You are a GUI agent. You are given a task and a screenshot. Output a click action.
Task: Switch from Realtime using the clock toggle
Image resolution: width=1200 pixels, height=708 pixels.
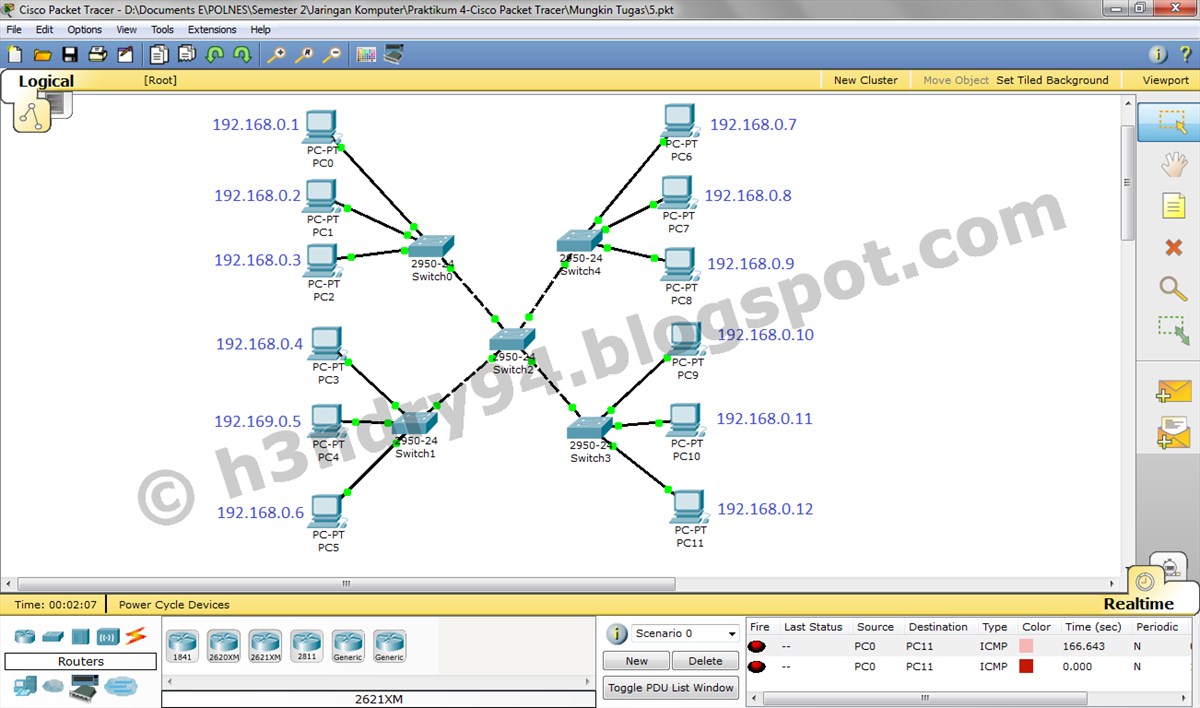(1147, 583)
